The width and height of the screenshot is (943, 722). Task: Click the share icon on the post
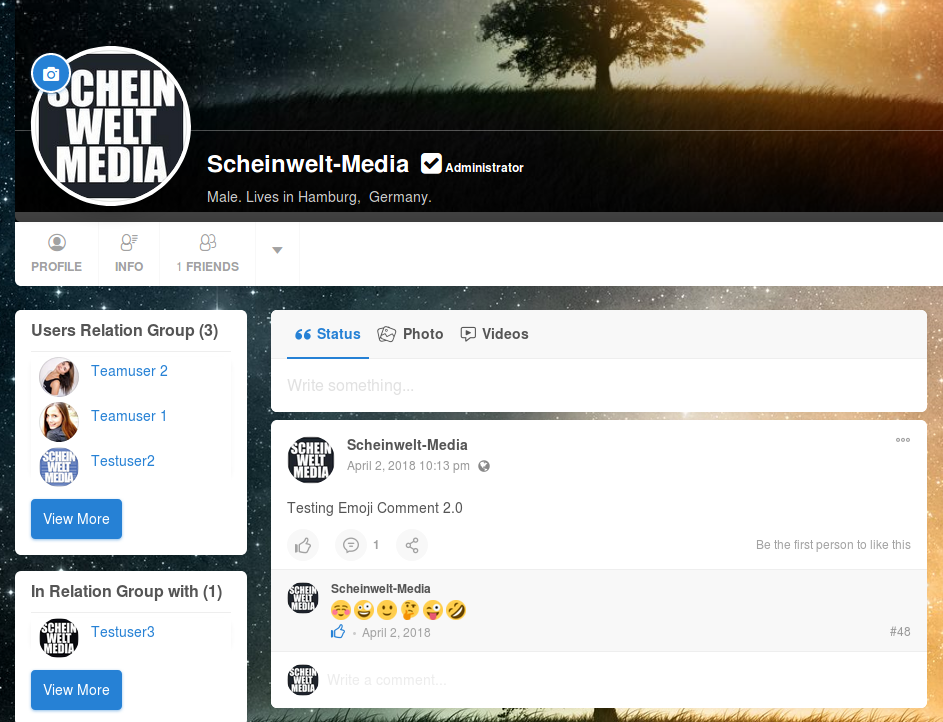412,545
